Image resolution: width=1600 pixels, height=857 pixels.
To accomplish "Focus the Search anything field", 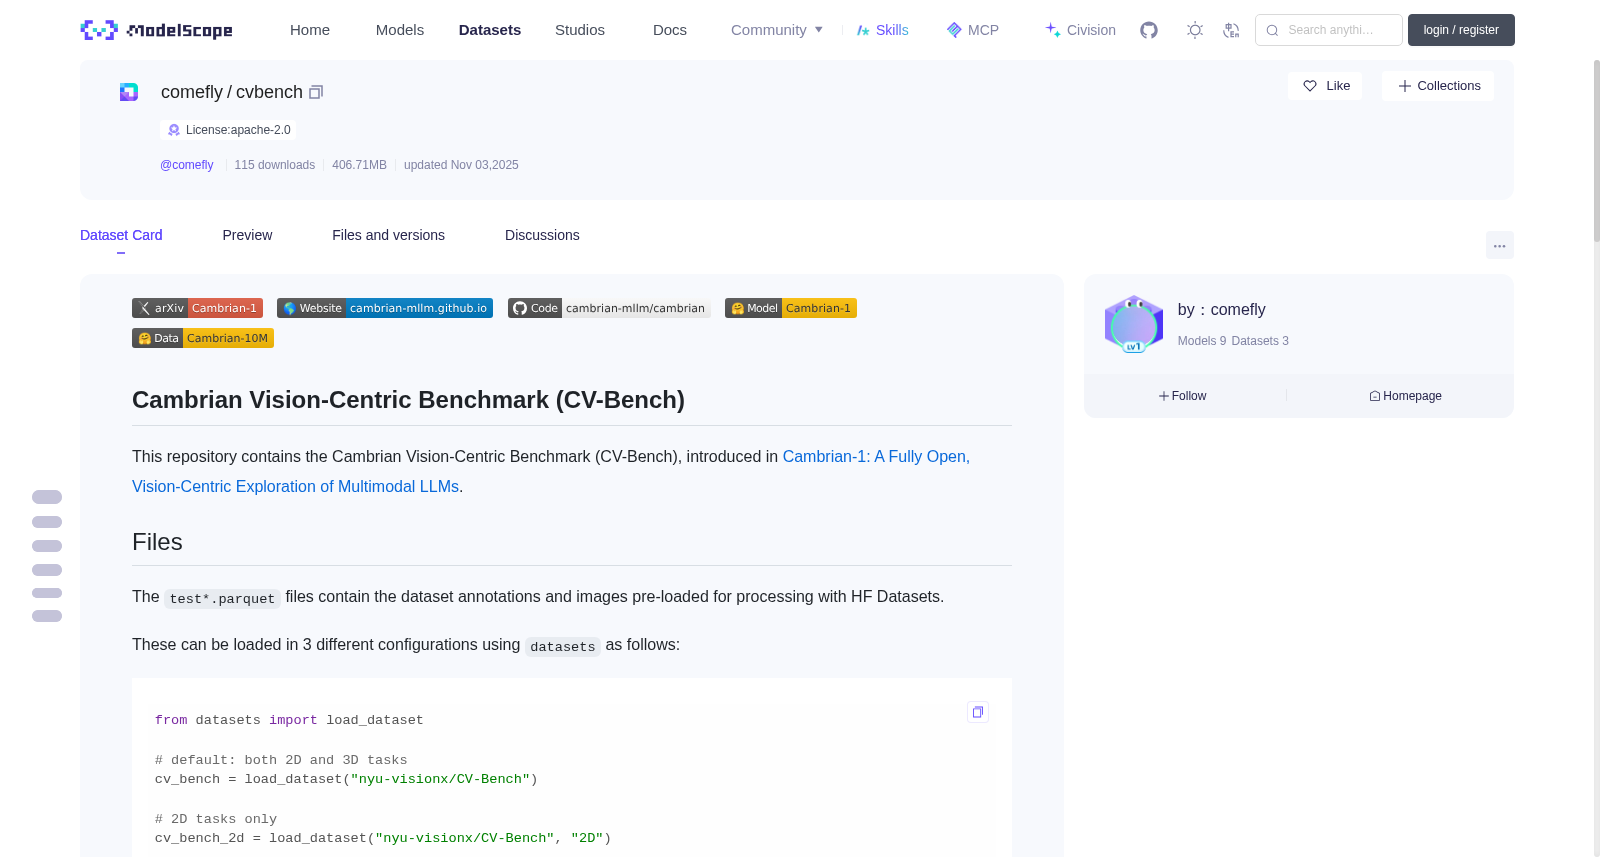I will 1329,30.
